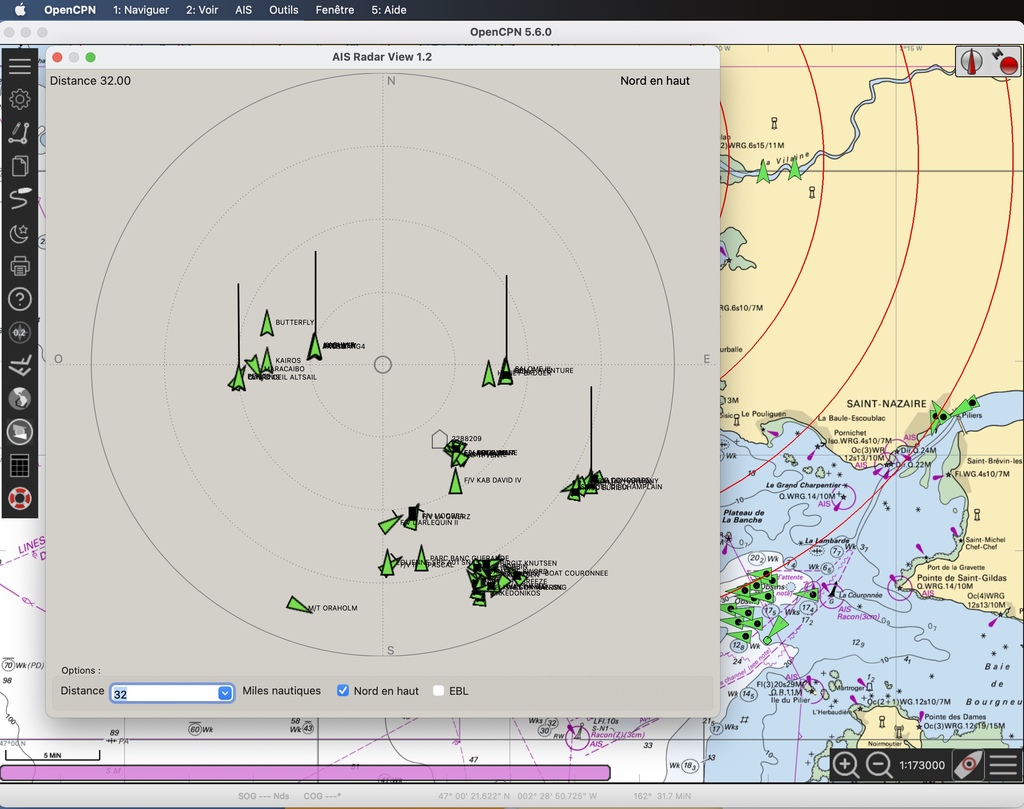This screenshot has height=809, width=1024.
Task: Click the 1:173000 chart scale readout
Action: tap(921, 765)
